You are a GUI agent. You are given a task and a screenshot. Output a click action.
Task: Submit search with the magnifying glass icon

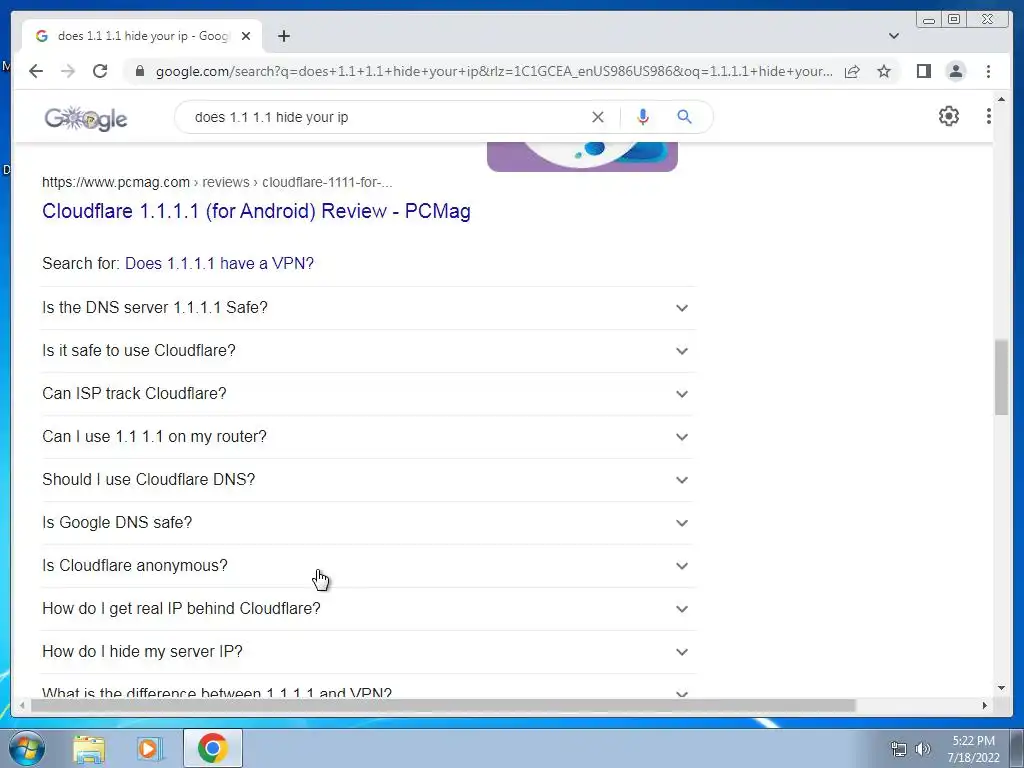684,117
